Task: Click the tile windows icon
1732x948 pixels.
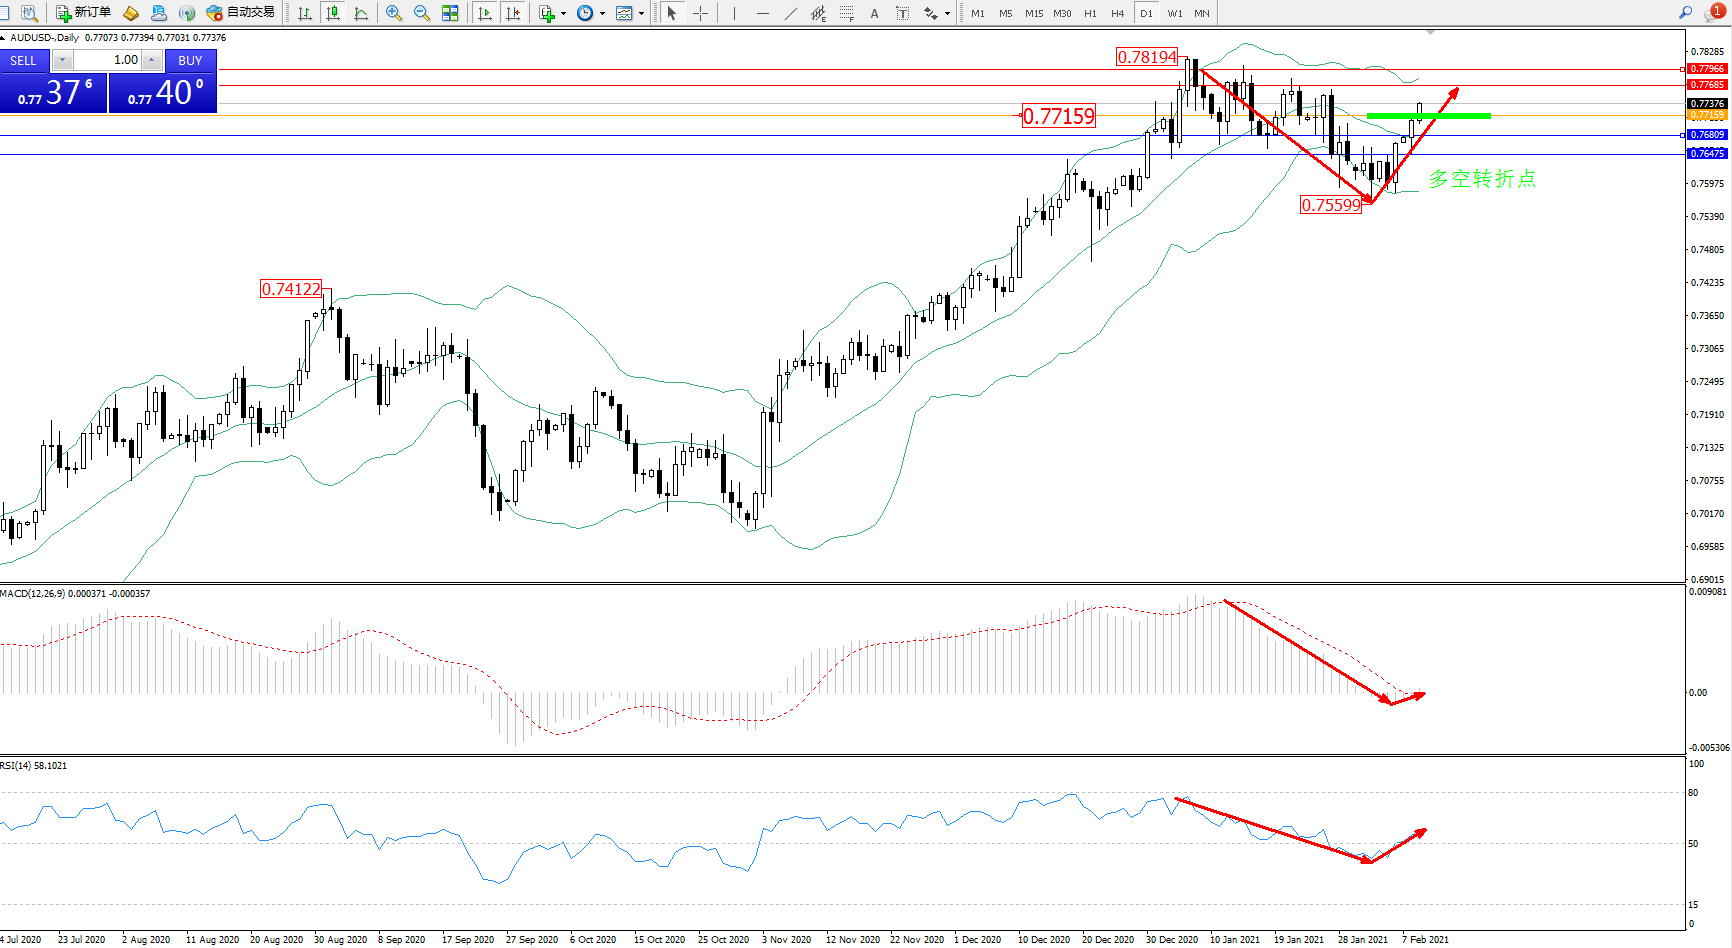Action: click(x=450, y=13)
